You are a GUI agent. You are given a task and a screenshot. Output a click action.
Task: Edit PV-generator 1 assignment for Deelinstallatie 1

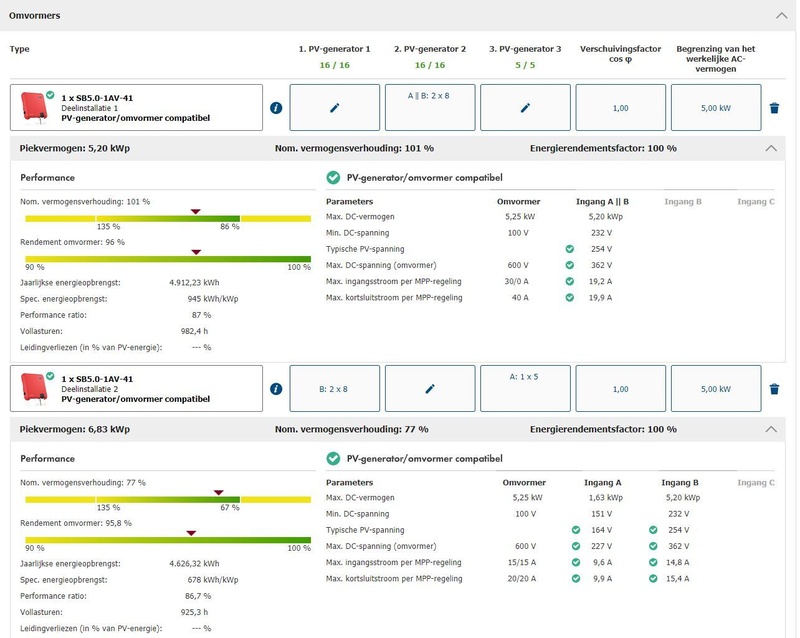(x=335, y=108)
